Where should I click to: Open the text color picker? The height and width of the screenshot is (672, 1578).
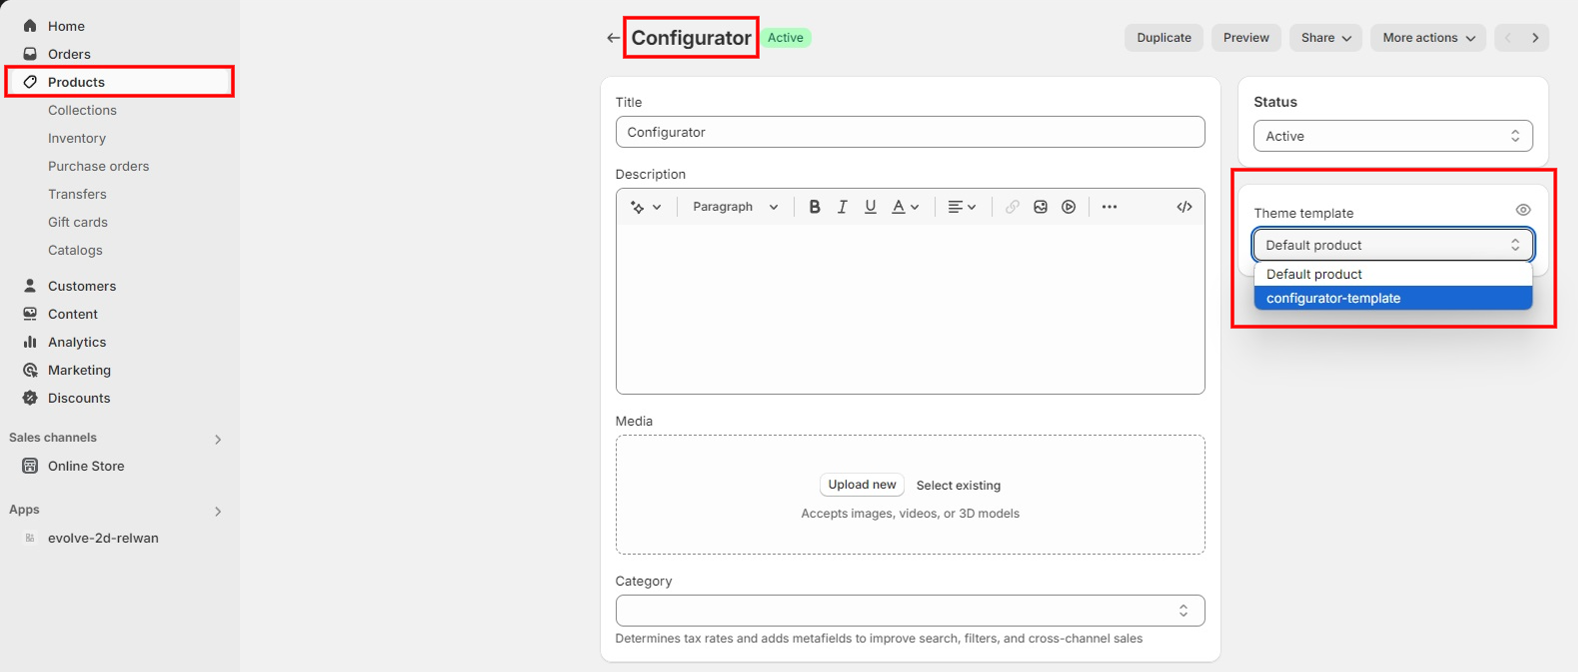point(904,207)
